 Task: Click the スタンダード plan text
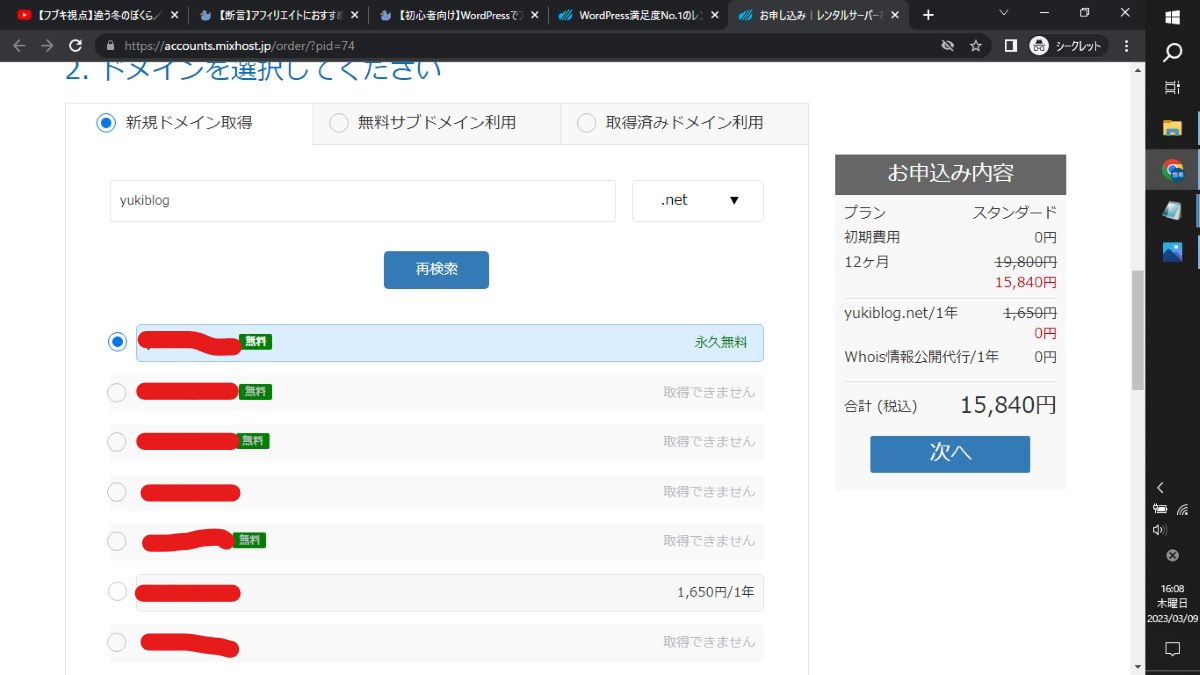(x=1015, y=213)
